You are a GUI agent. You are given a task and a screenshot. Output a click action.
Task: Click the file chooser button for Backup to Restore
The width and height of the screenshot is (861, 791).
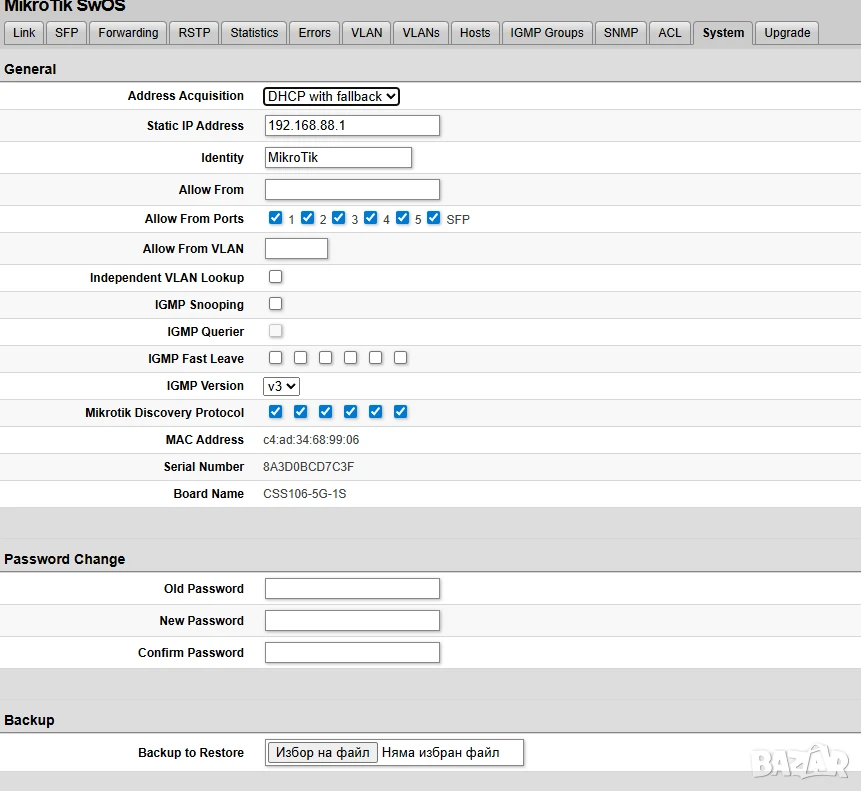coord(322,752)
